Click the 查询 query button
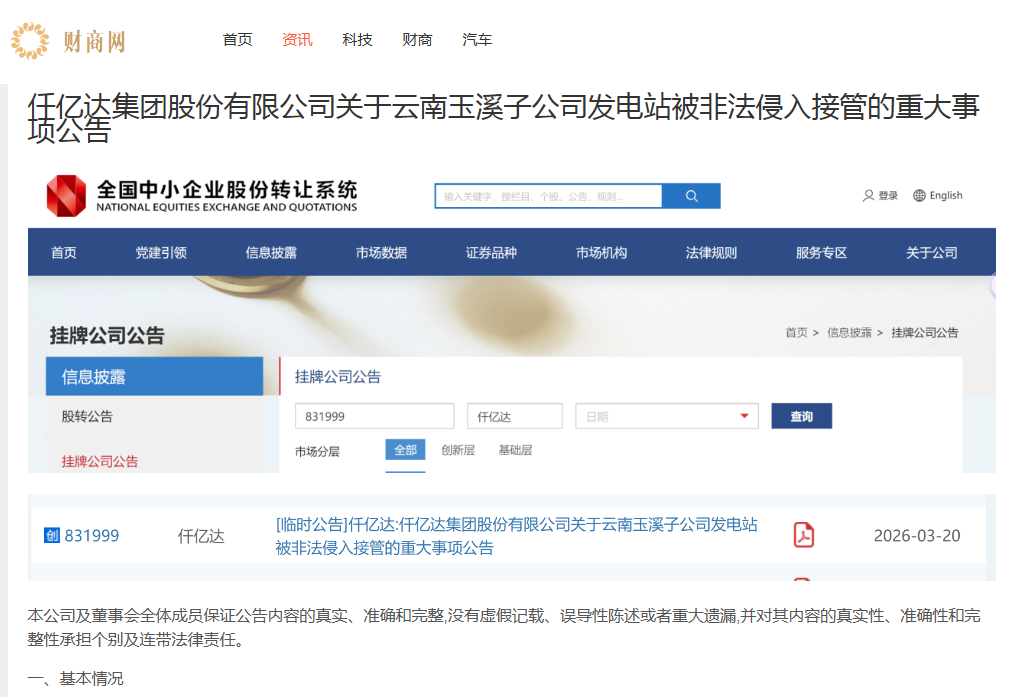Viewport: 1009px width, 697px height. (802, 416)
